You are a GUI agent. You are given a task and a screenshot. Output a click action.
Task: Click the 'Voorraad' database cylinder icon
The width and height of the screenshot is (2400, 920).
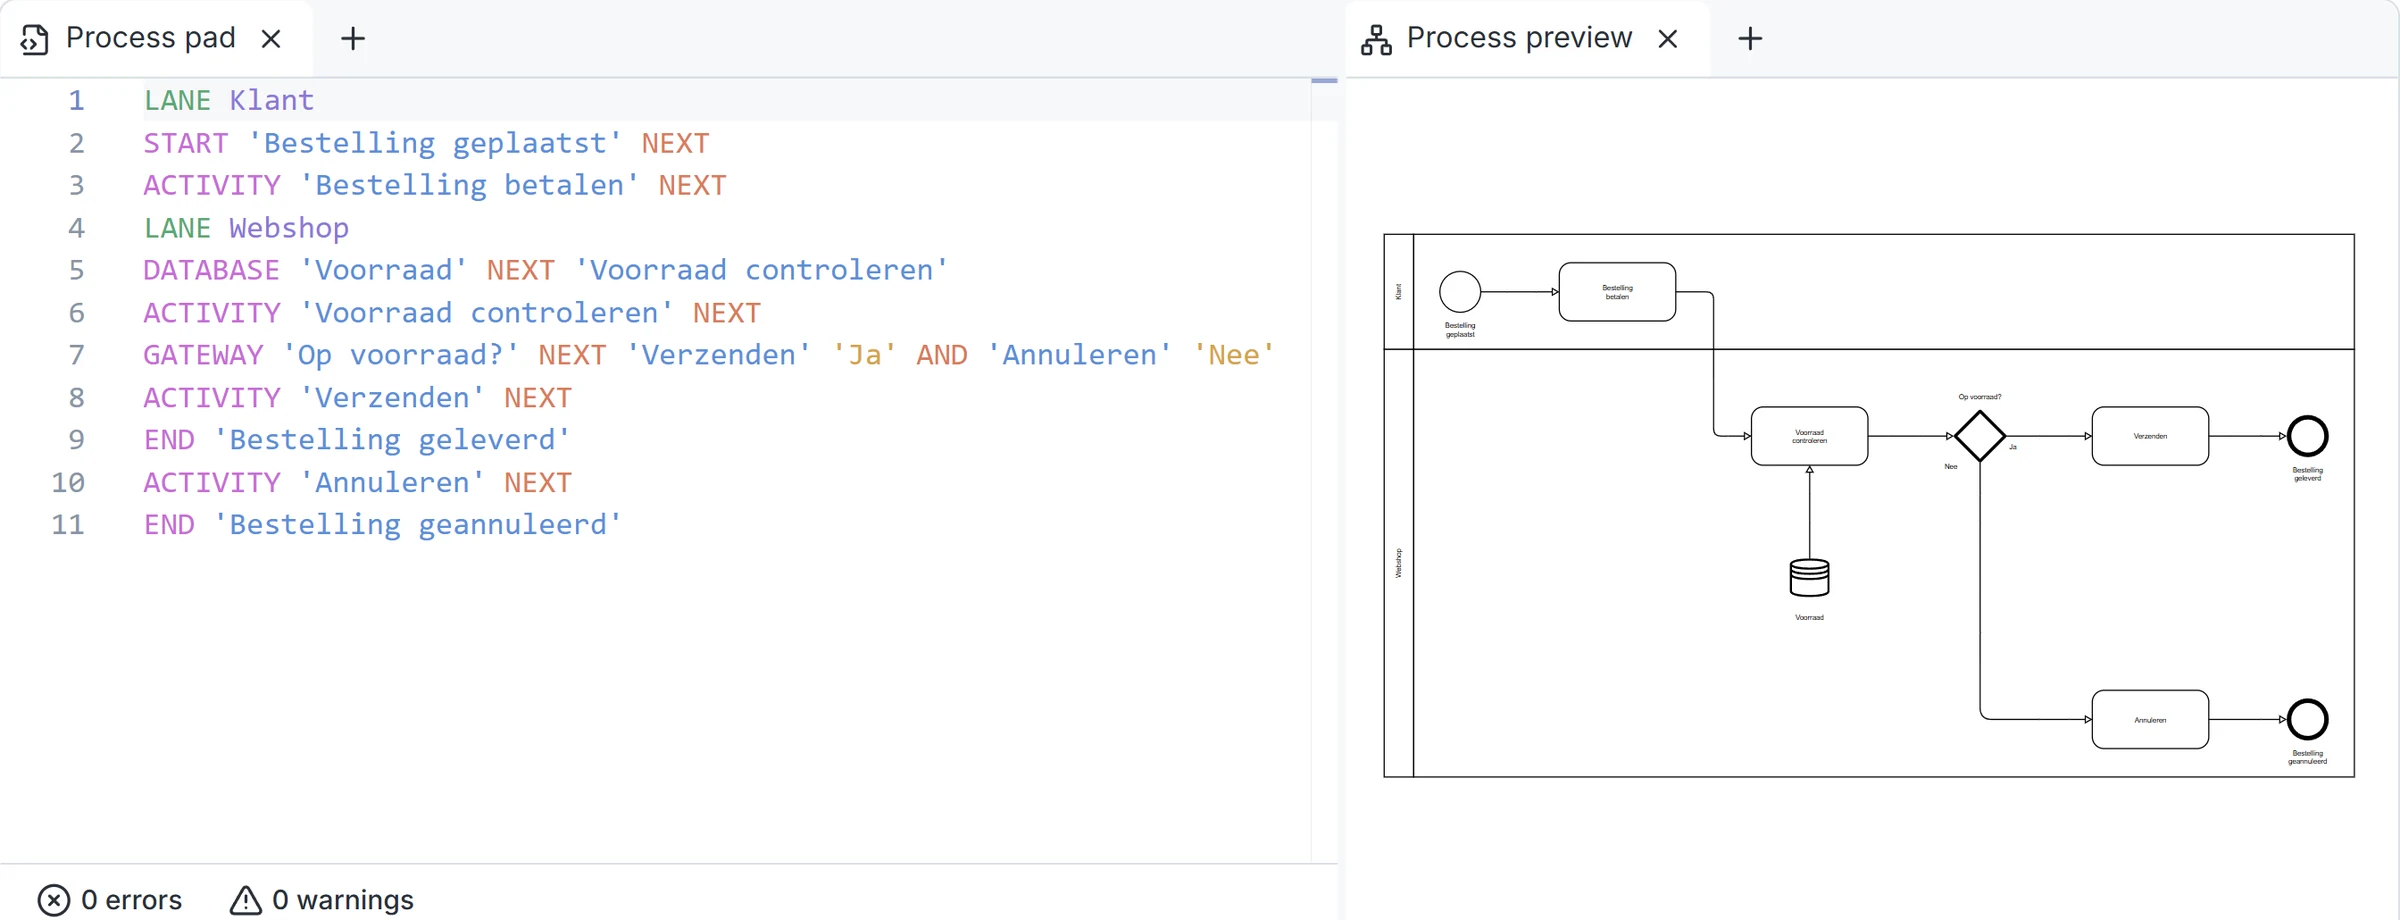pos(1809,578)
